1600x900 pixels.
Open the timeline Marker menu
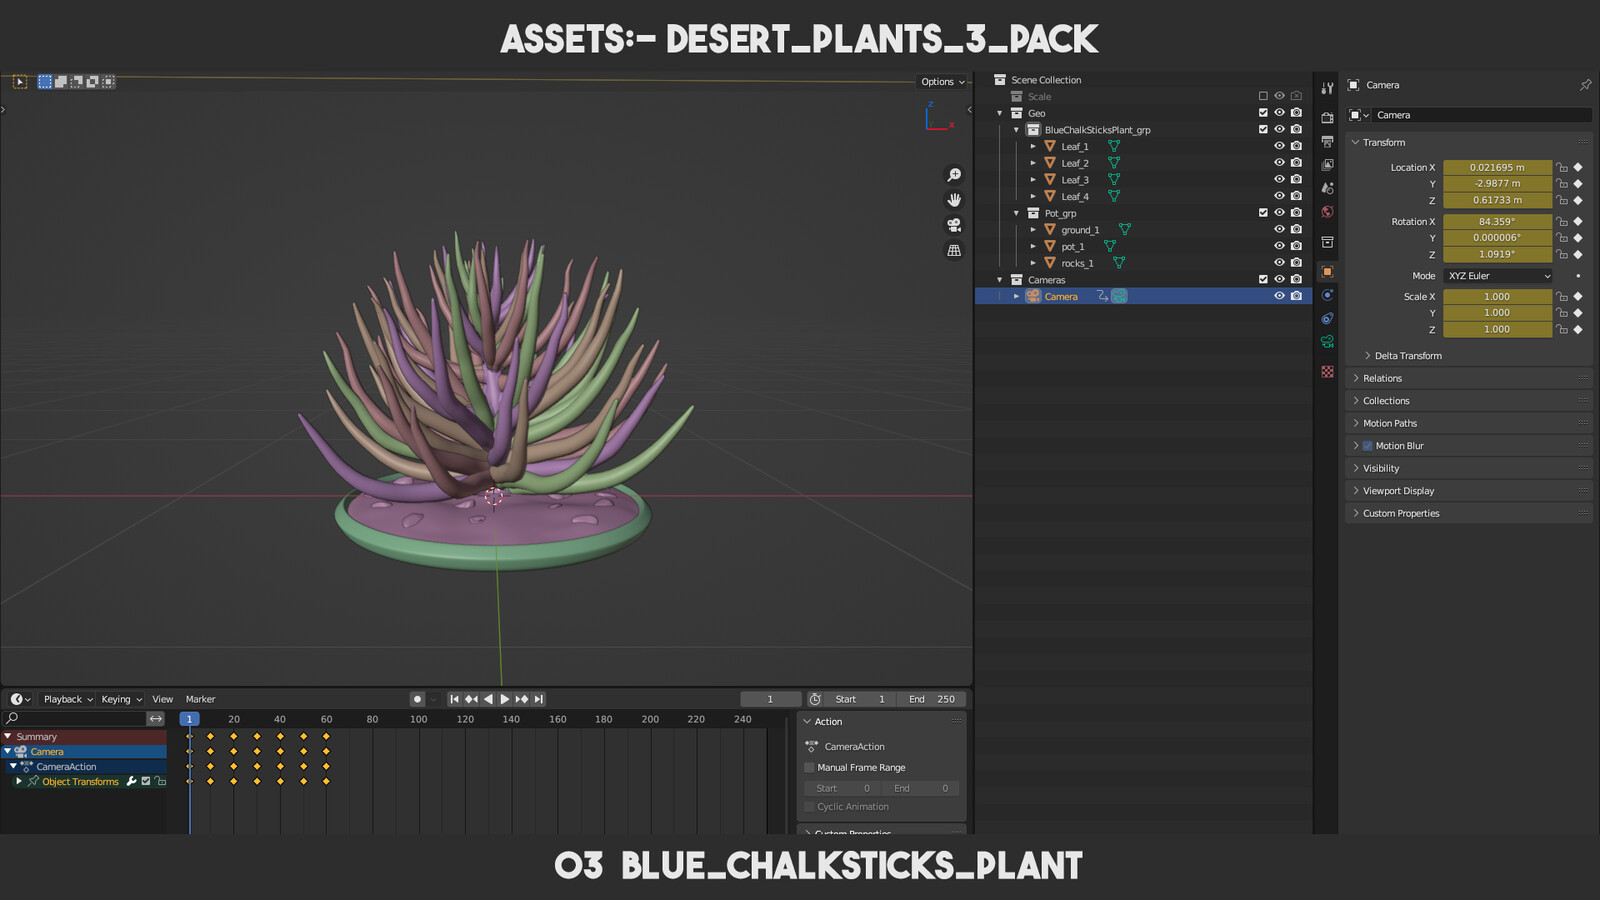point(200,699)
